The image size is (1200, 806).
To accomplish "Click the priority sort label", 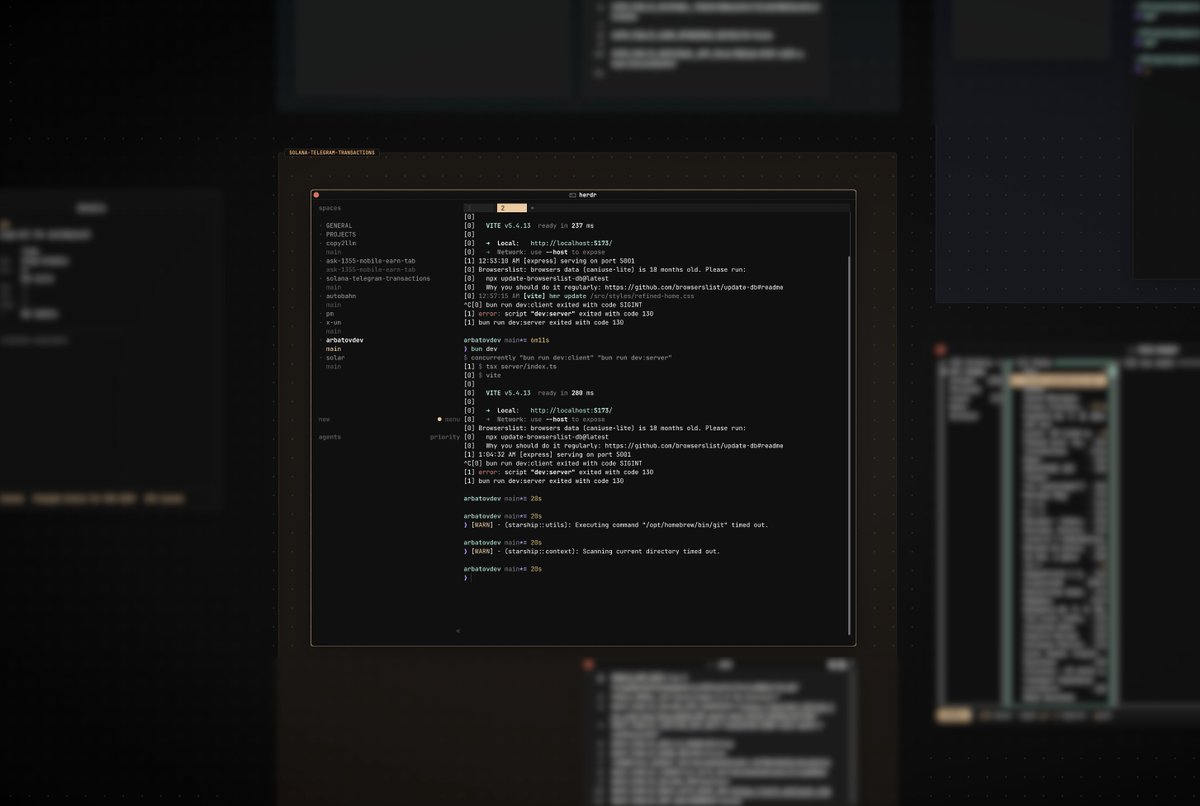I will [445, 437].
